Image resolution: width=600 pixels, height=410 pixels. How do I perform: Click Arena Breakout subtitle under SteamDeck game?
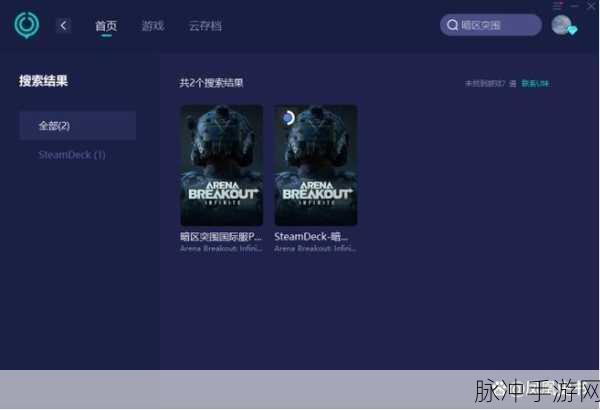[315, 249]
